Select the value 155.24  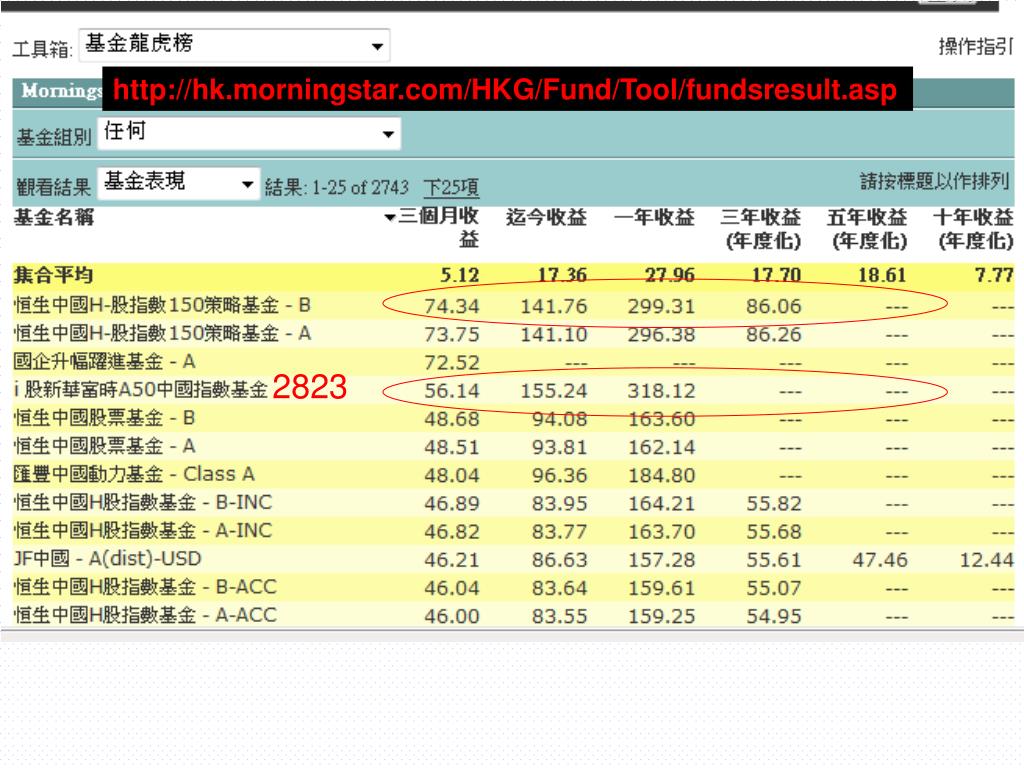click(554, 391)
